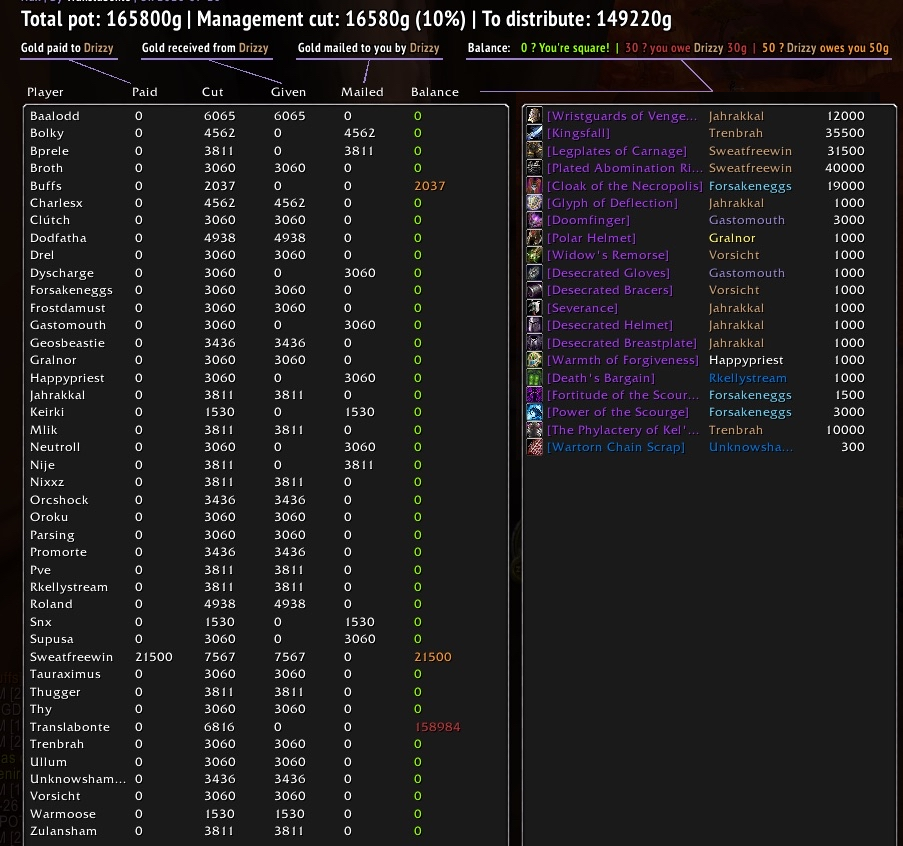Click the Cloak of the Necropolis icon

tap(534, 185)
